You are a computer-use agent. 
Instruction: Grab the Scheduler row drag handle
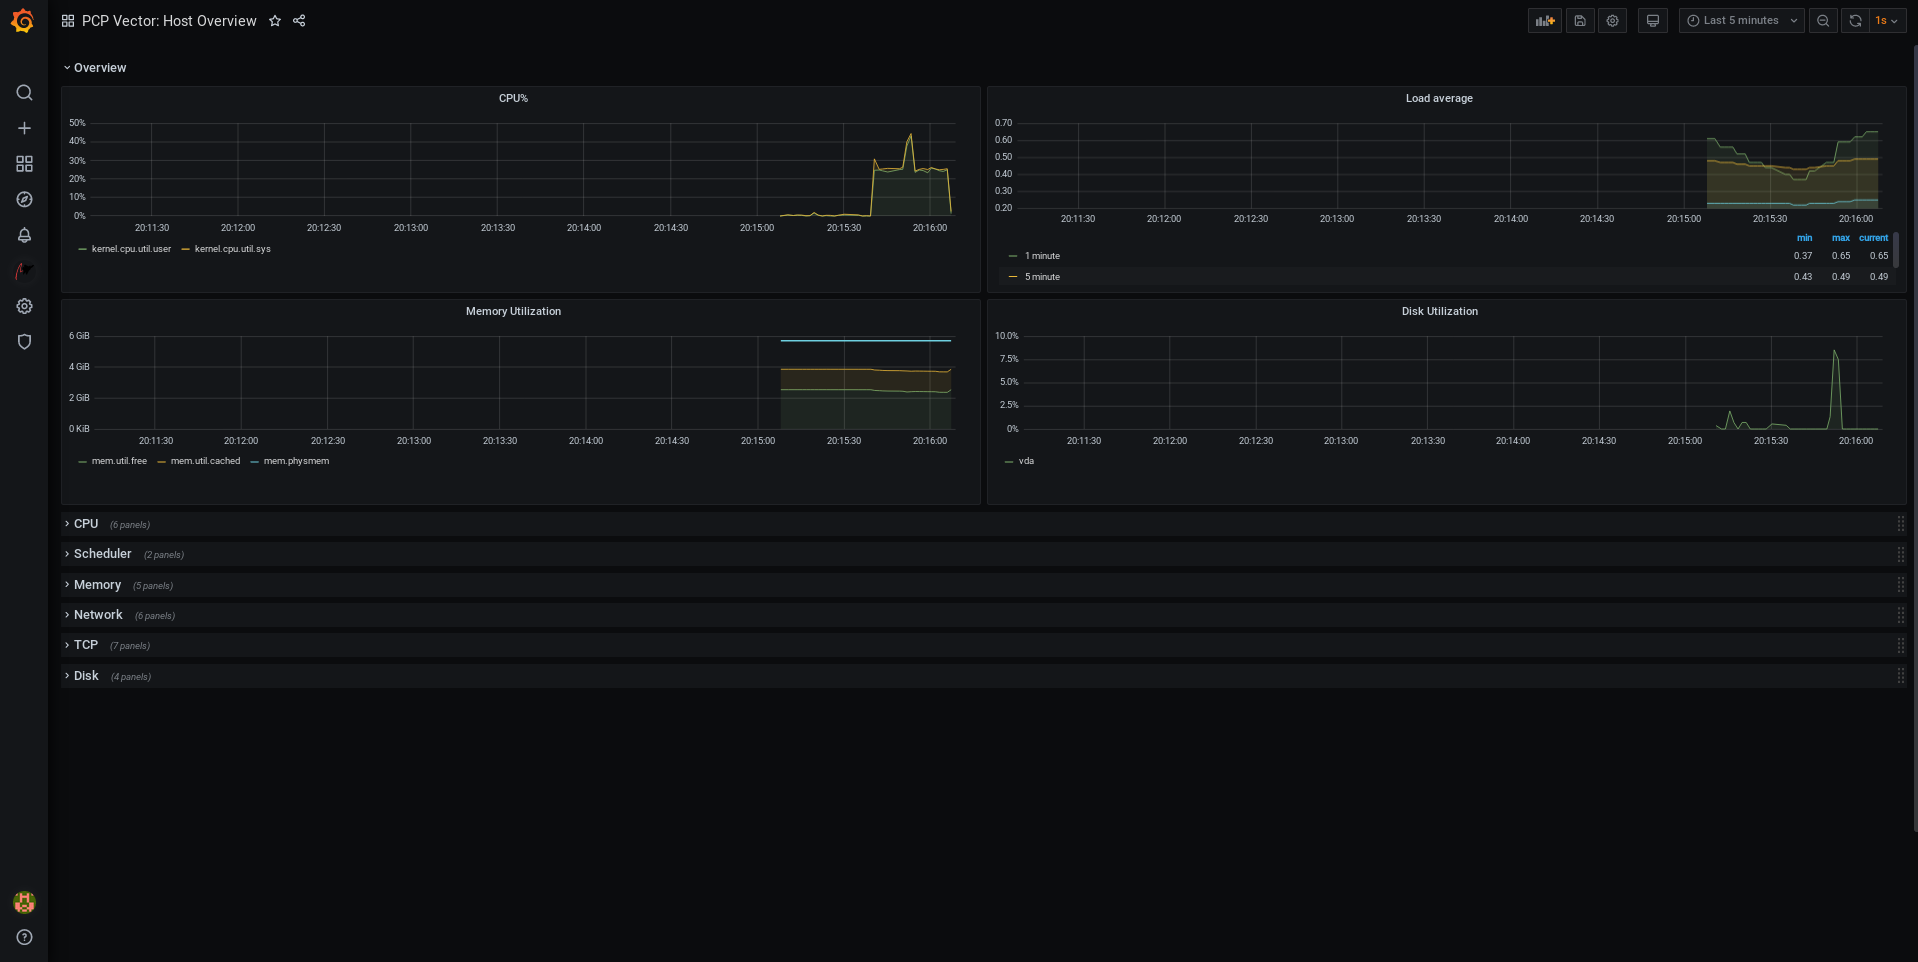click(1900, 554)
